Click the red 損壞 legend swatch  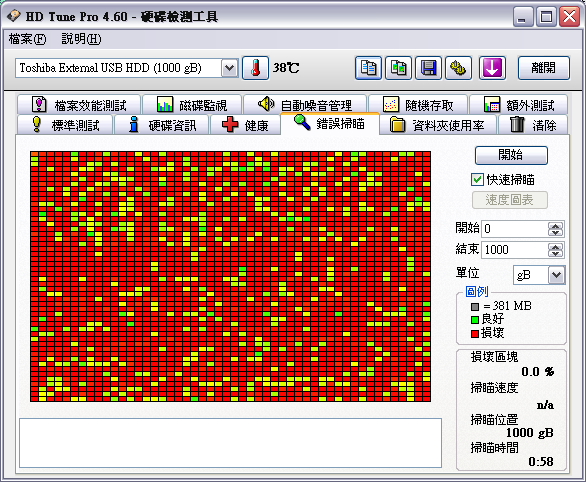coord(475,334)
